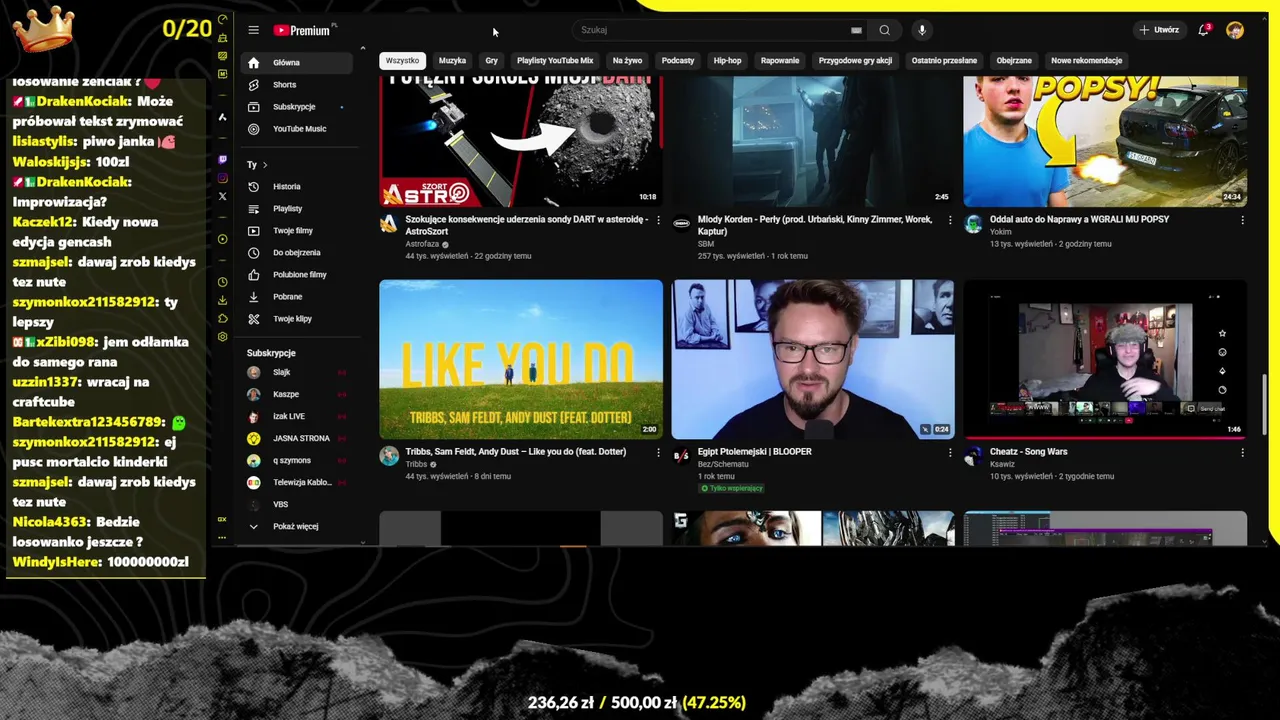Select the Ostatnio przesłane chip
1280x720 pixels.
point(944,60)
